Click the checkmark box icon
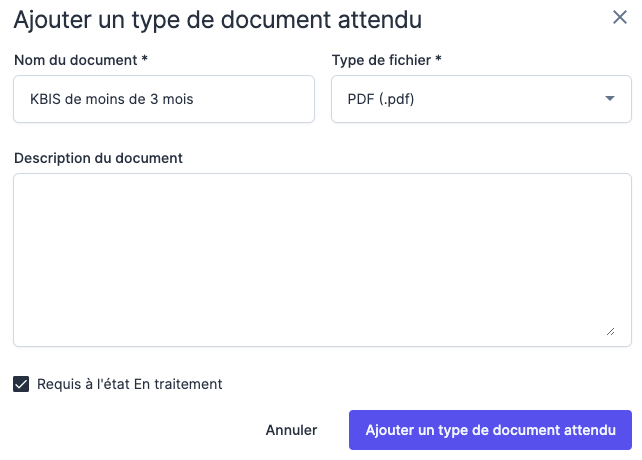The image size is (642, 460). tap(21, 384)
